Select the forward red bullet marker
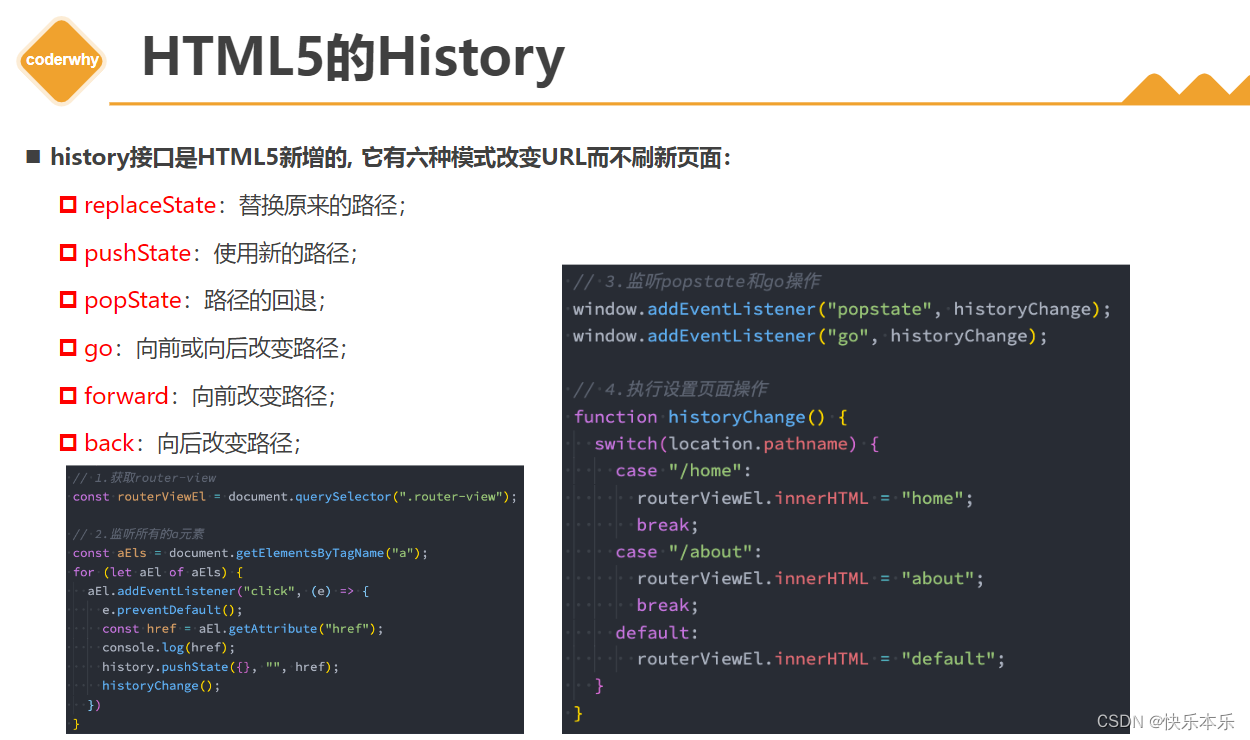Image resolution: width=1250 pixels, height=740 pixels. (67, 396)
